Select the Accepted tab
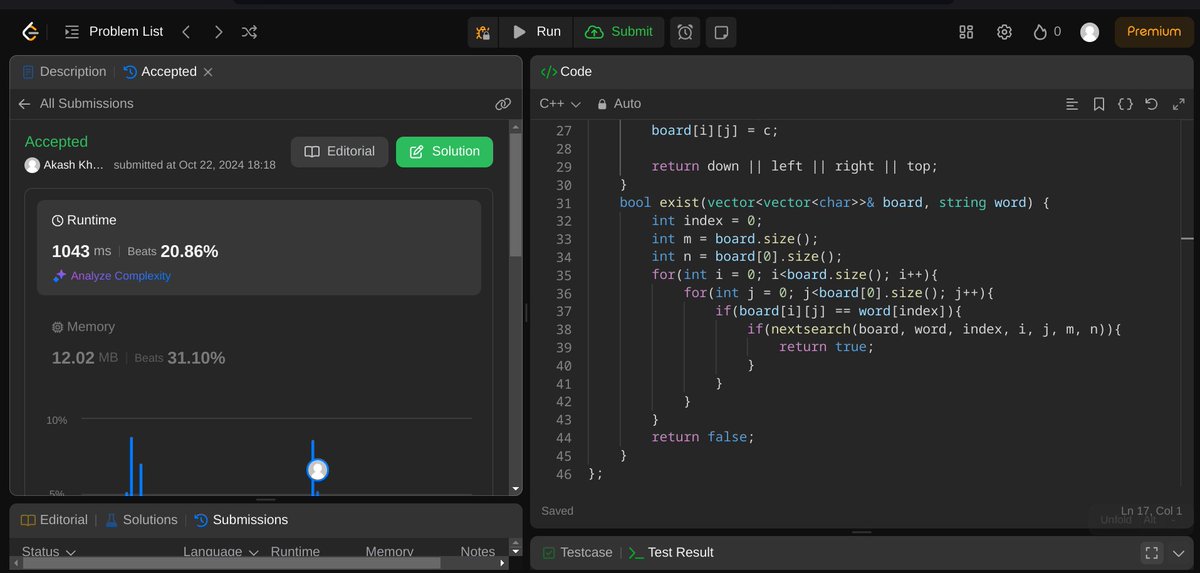1200x573 pixels. point(160,72)
